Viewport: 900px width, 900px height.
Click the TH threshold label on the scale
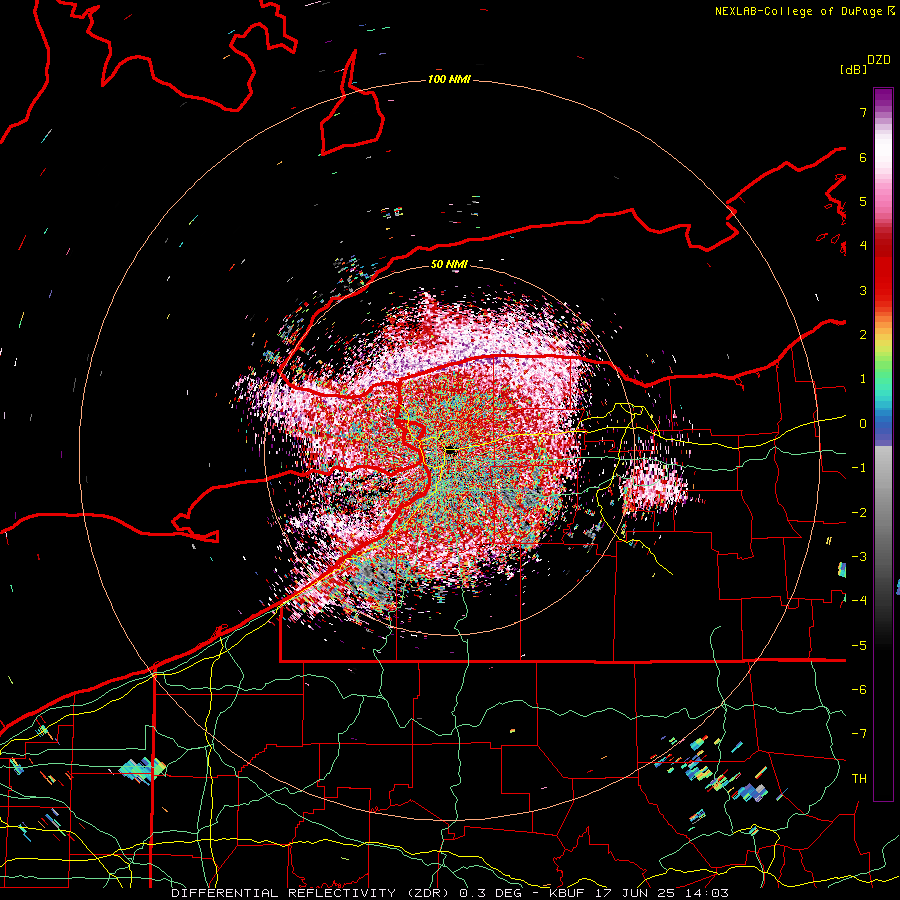pyautogui.click(x=859, y=779)
